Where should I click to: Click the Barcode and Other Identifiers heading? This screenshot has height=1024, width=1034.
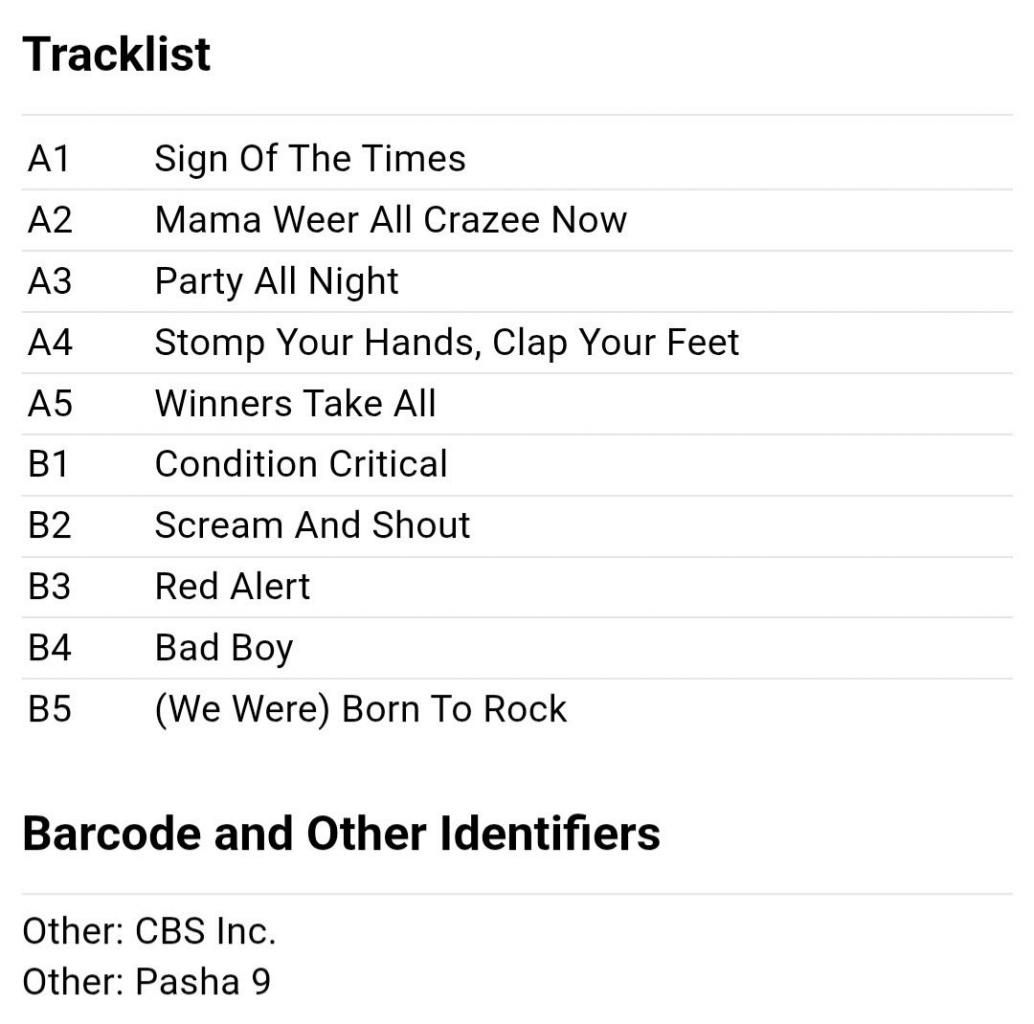(x=341, y=833)
